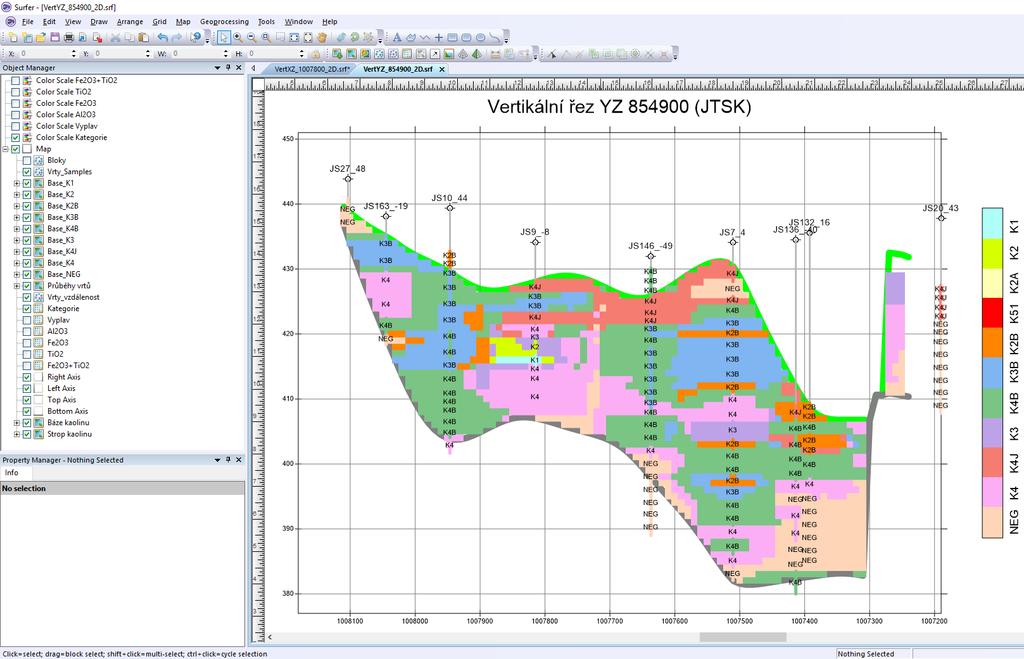Image resolution: width=1024 pixels, height=659 pixels.
Task: Toggle visibility of Vrty_Samples layer
Action: (x=27, y=172)
